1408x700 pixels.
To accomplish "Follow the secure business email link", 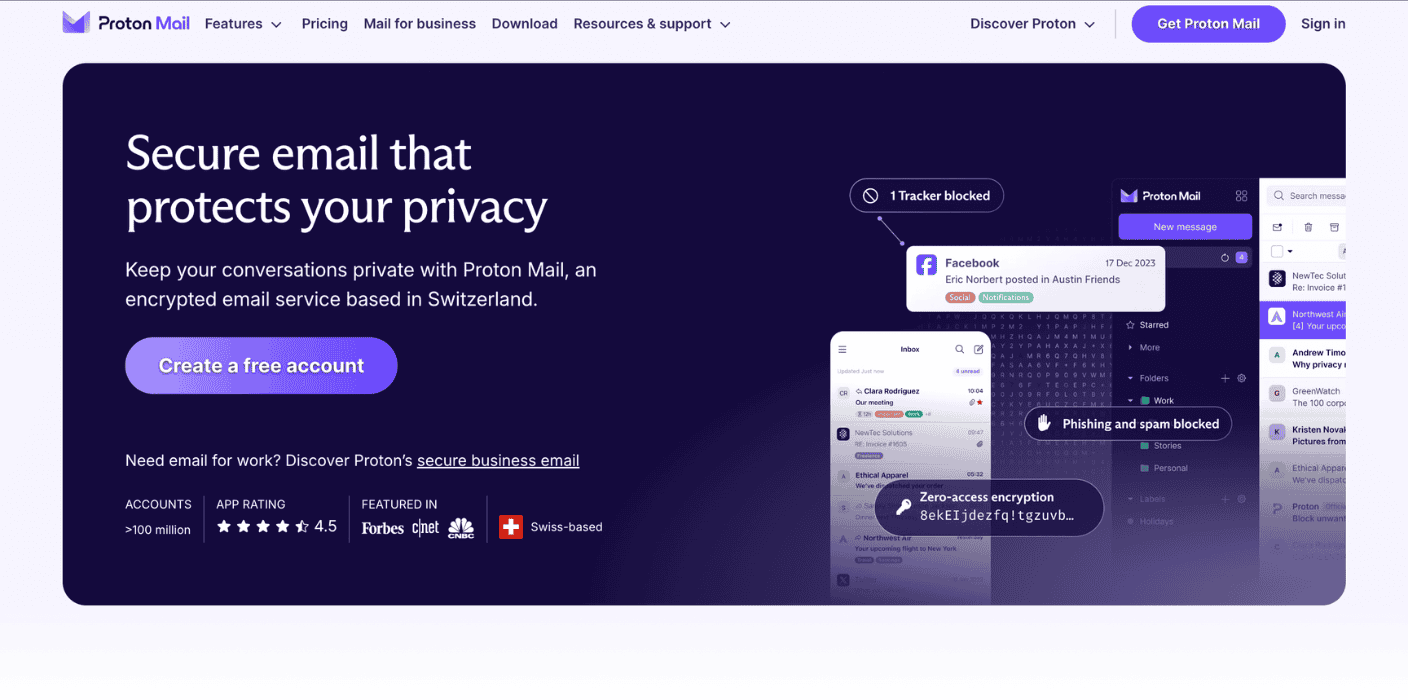I will (x=498, y=460).
